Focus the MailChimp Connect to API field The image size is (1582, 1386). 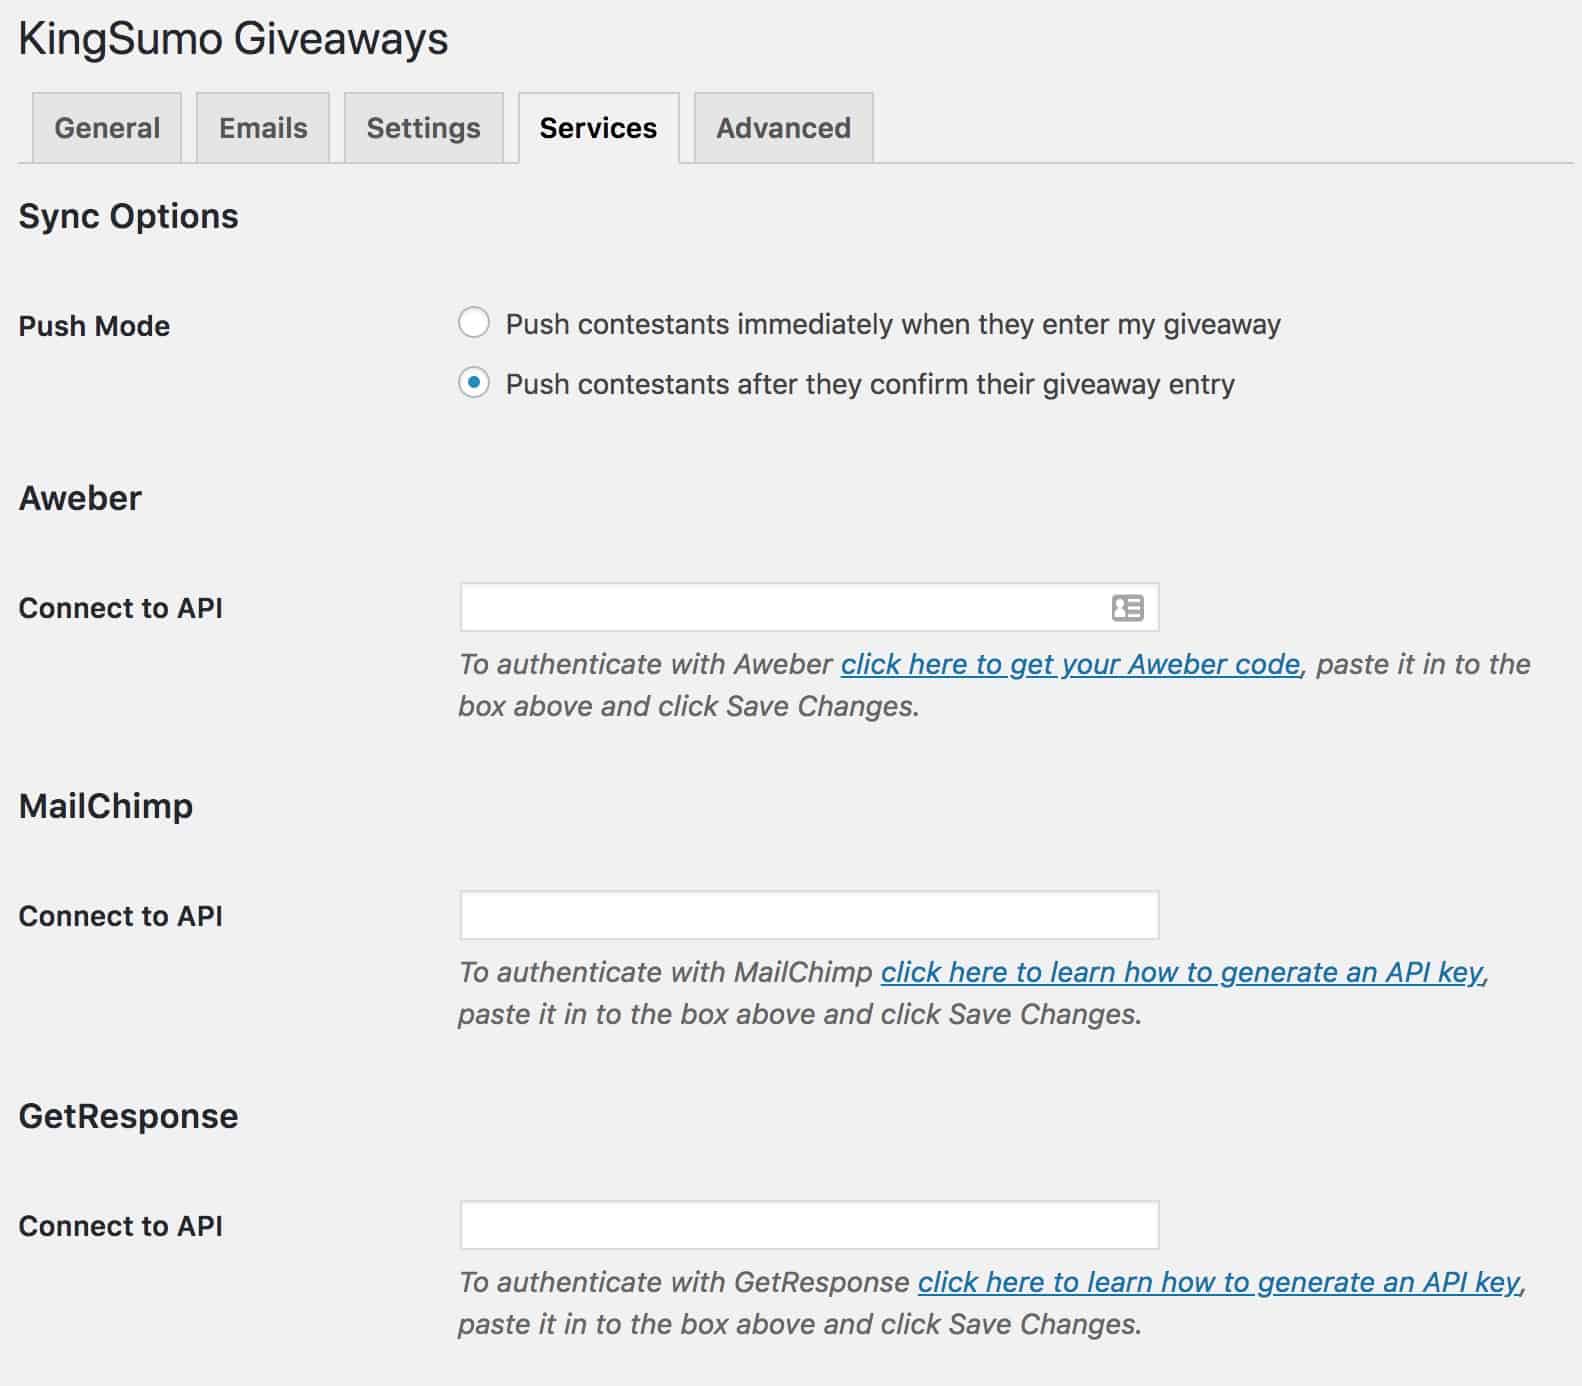coord(809,915)
